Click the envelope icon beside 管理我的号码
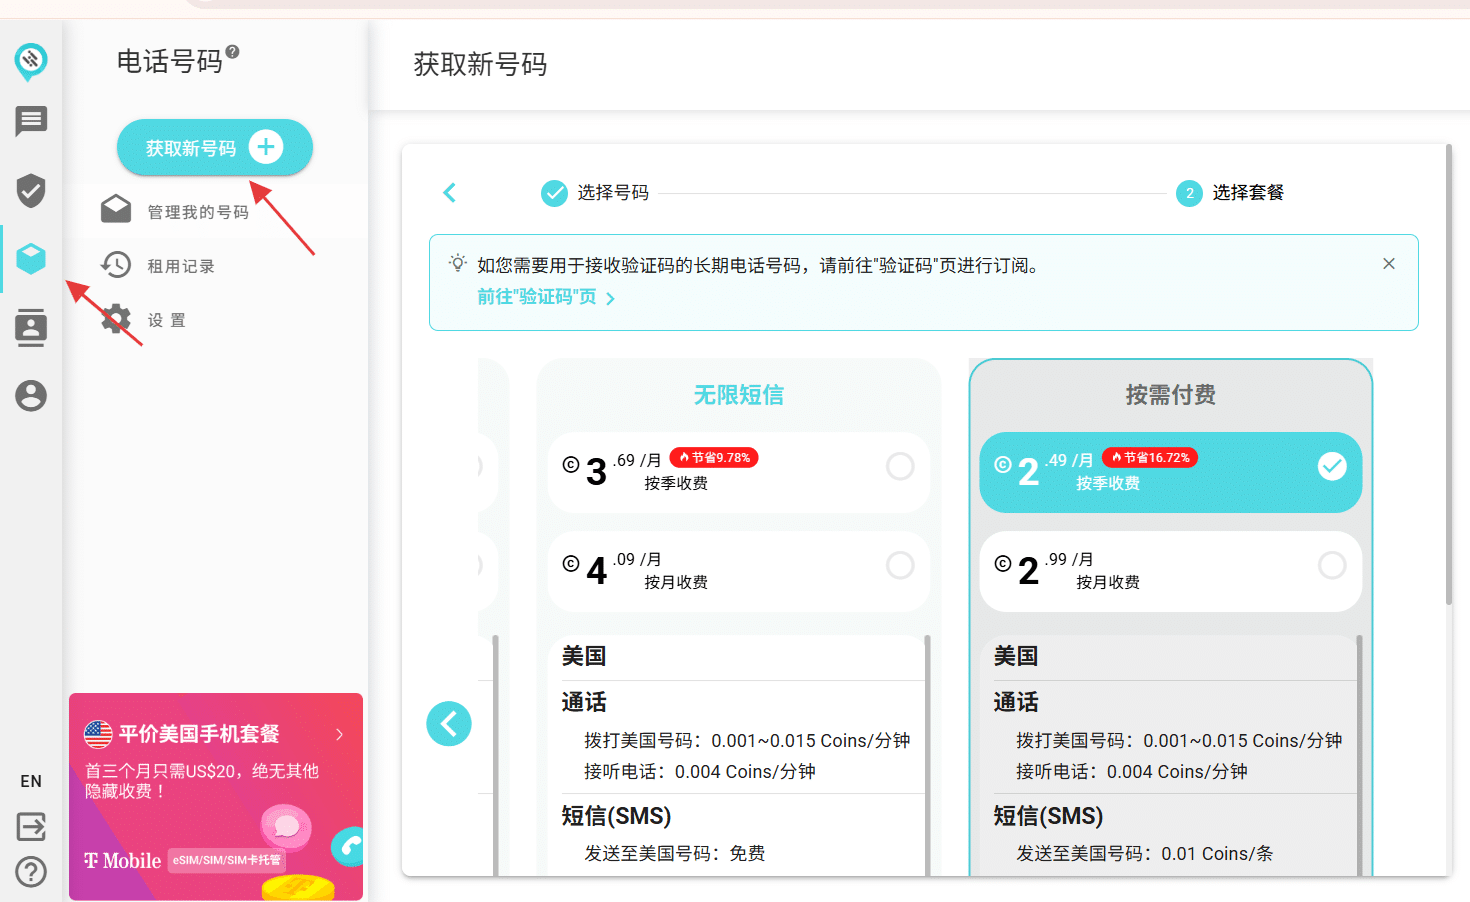 pos(116,209)
